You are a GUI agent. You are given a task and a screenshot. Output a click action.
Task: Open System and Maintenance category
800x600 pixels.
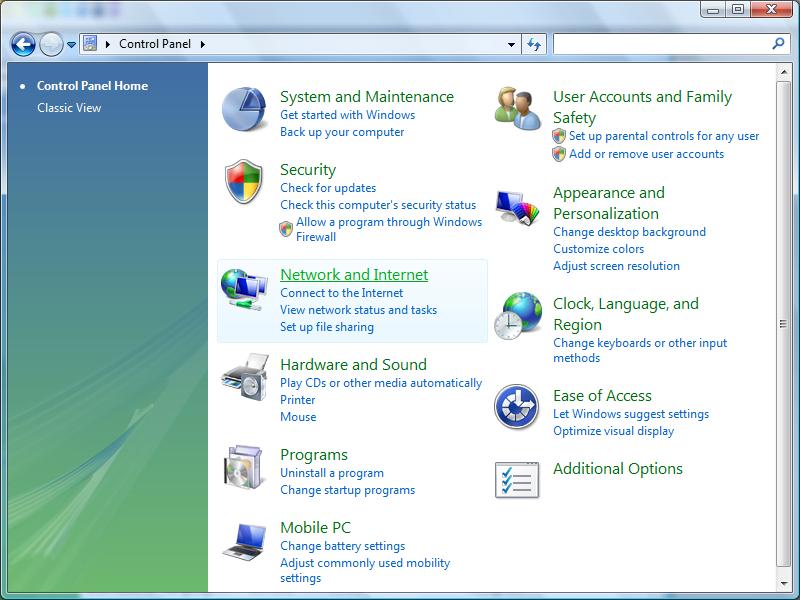367,96
